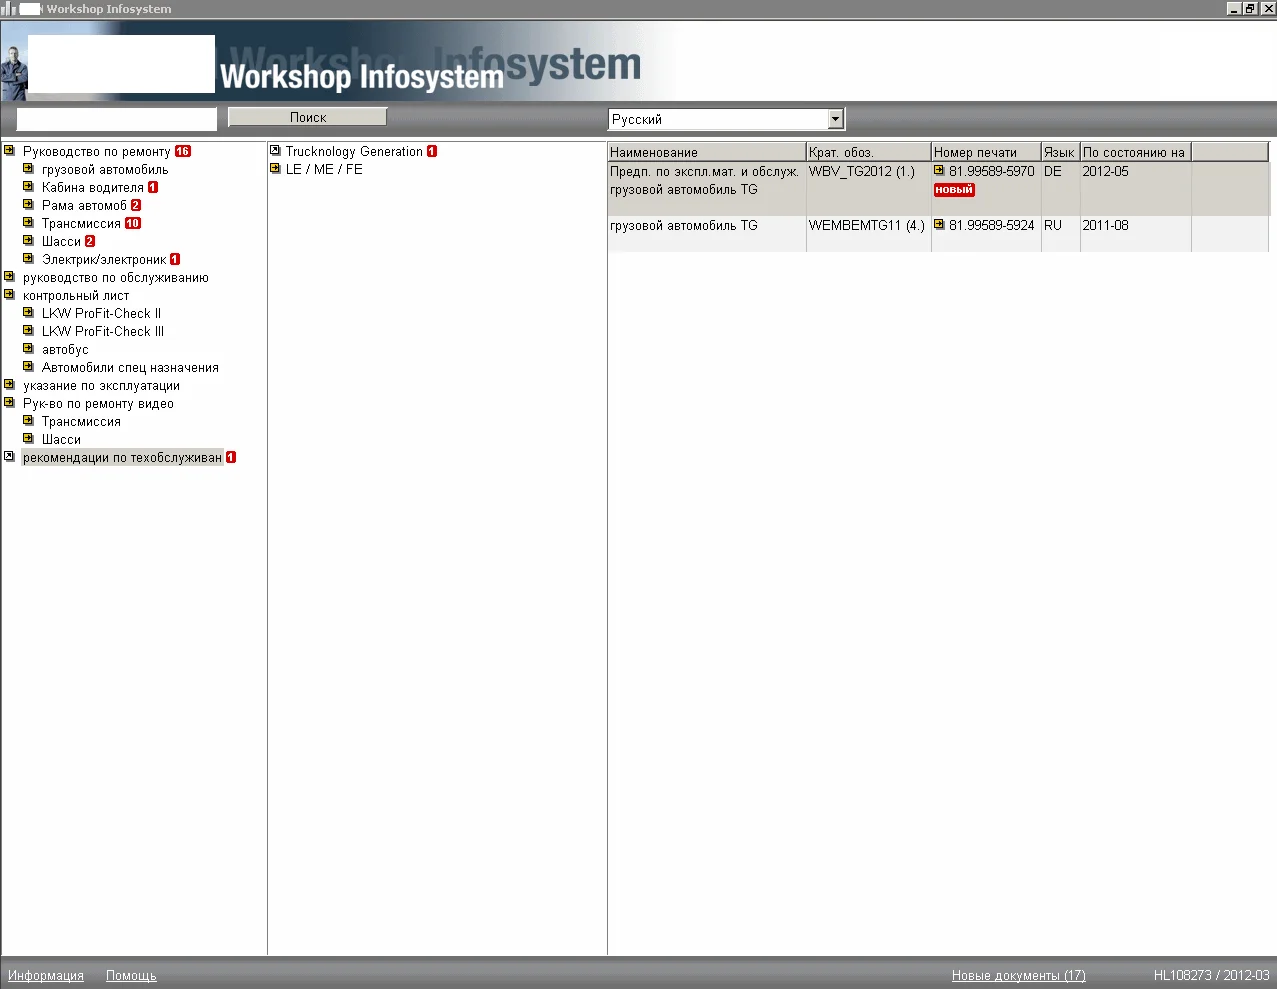Select контрольный лист tree node
The width and height of the screenshot is (1277, 989).
coord(76,296)
